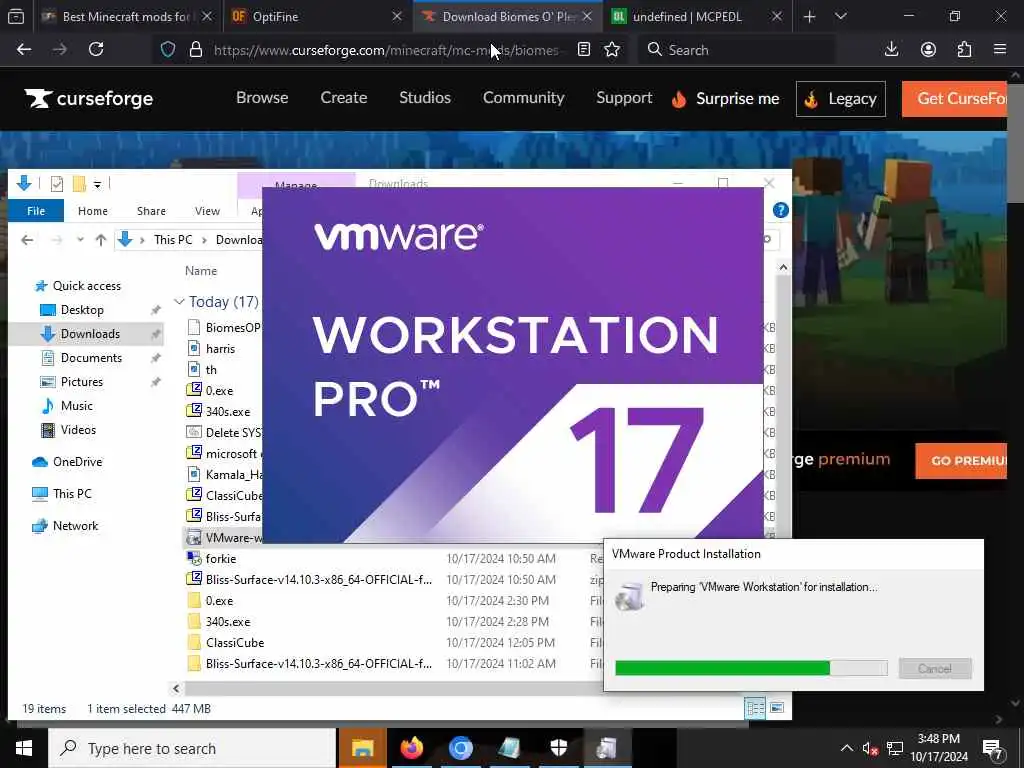Click the browser address bar URL
This screenshot has width=1024, height=768.
(x=385, y=50)
